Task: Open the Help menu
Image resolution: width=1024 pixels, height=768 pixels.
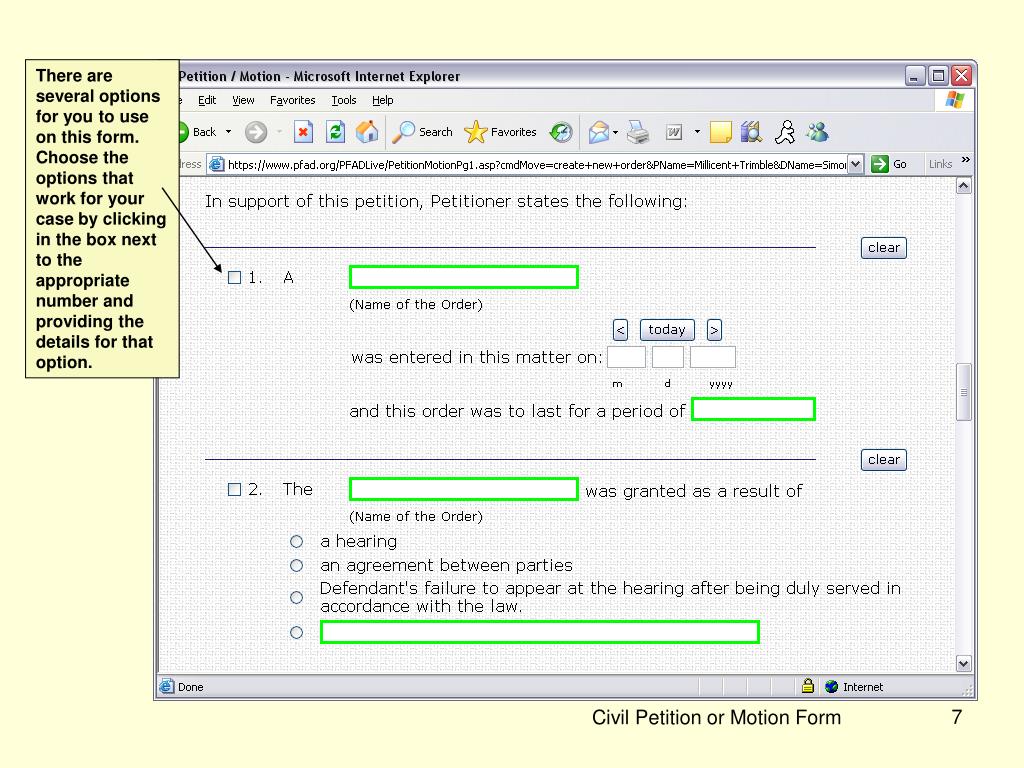Action: 383,100
